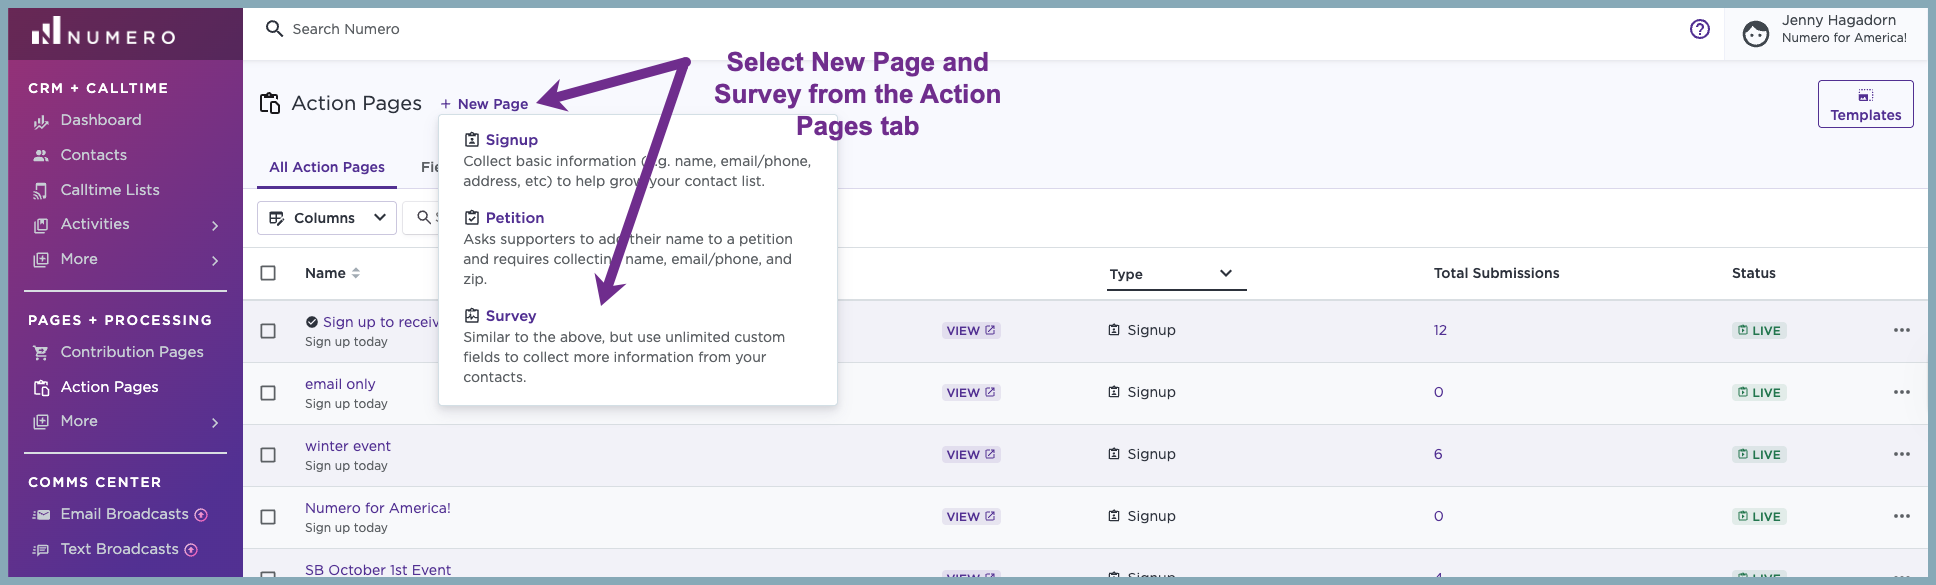Select the checkbox for 'email only' row
The height and width of the screenshot is (585, 1936).
coord(268,393)
